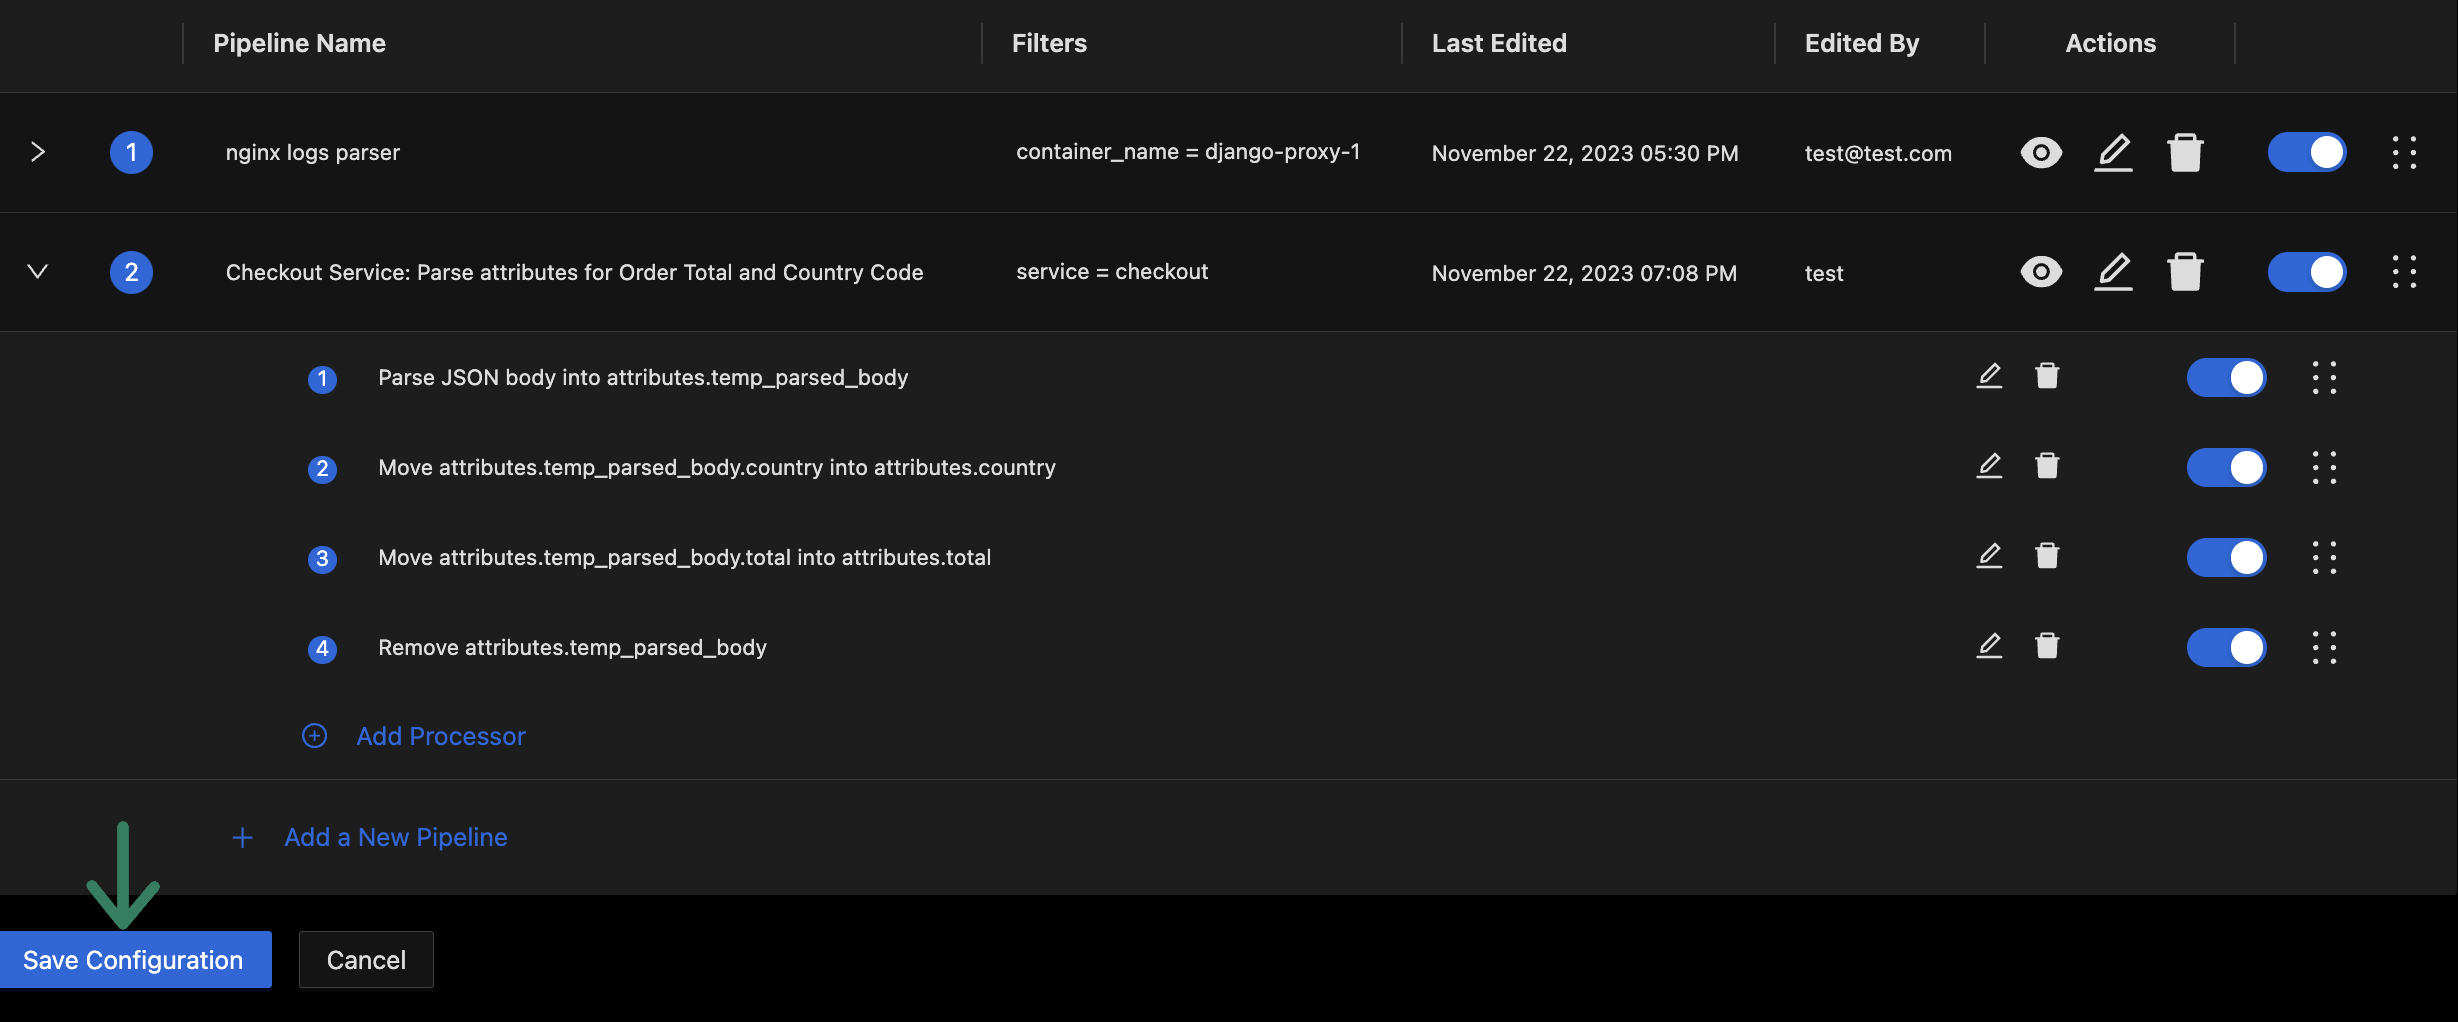Click drag handle of Remove temp_parsed_body processor
2458x1022 pixels.
click(2324, 648)
